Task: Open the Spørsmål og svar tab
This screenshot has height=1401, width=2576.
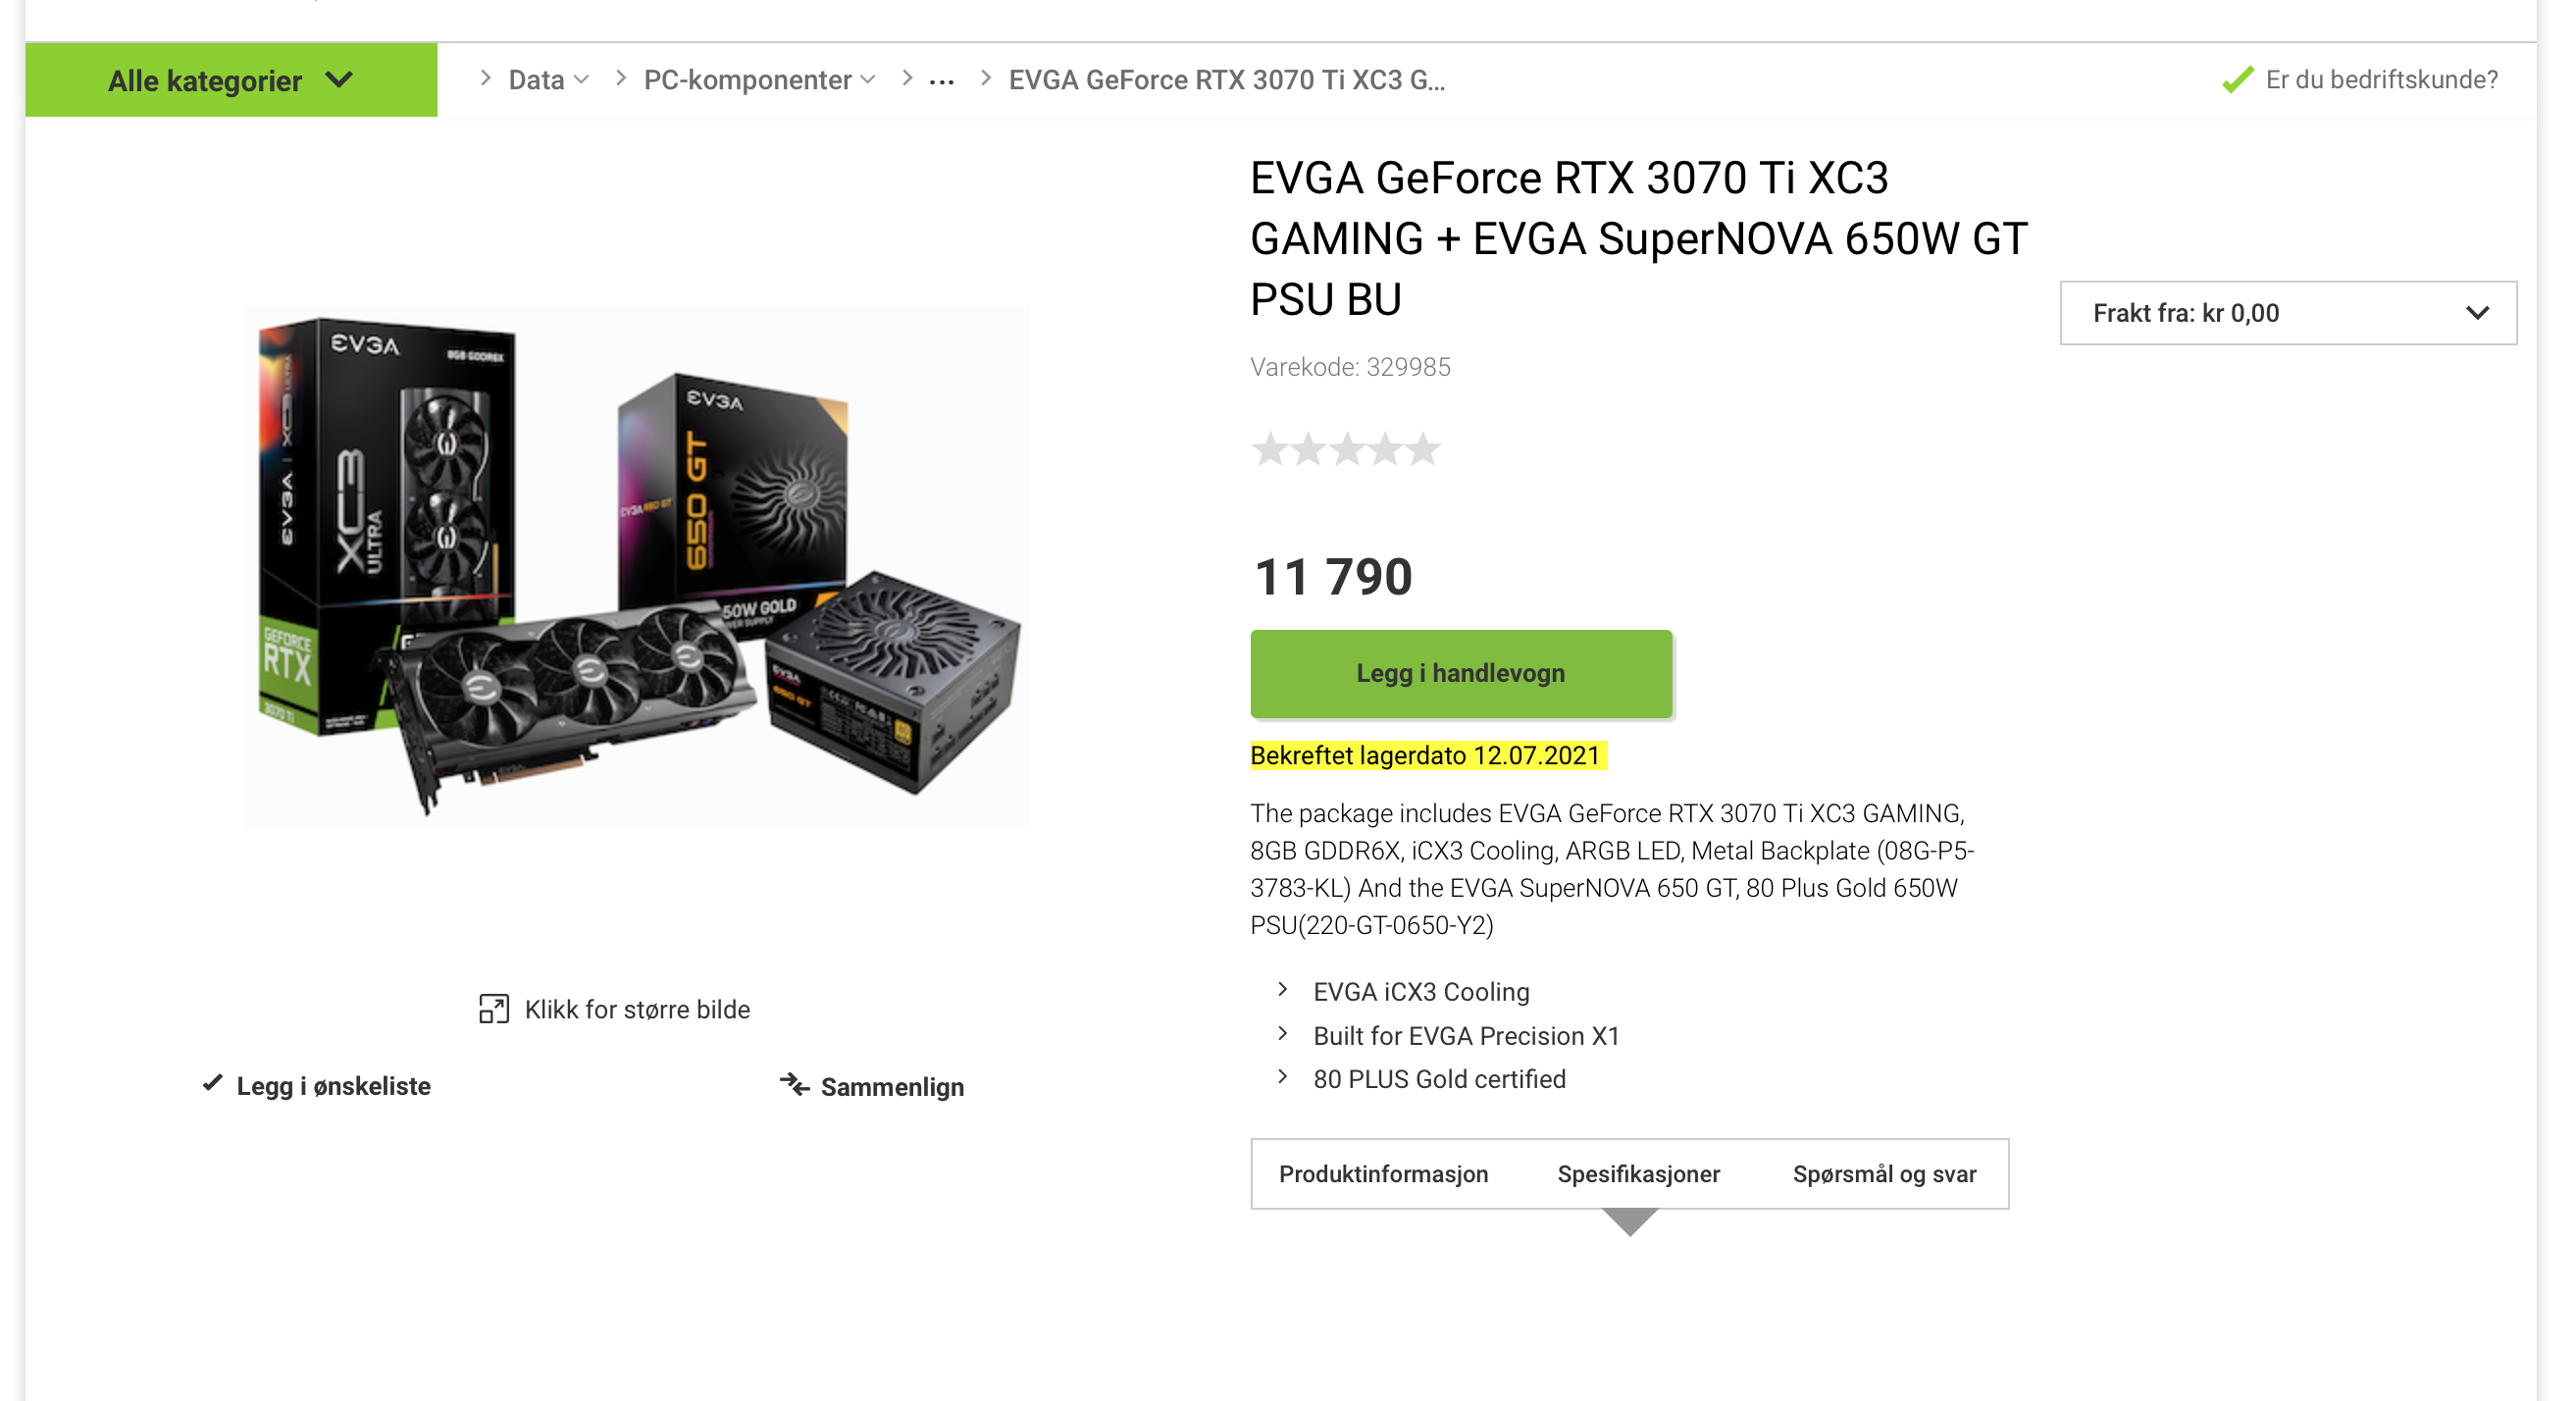Action: [1884, 1174]
